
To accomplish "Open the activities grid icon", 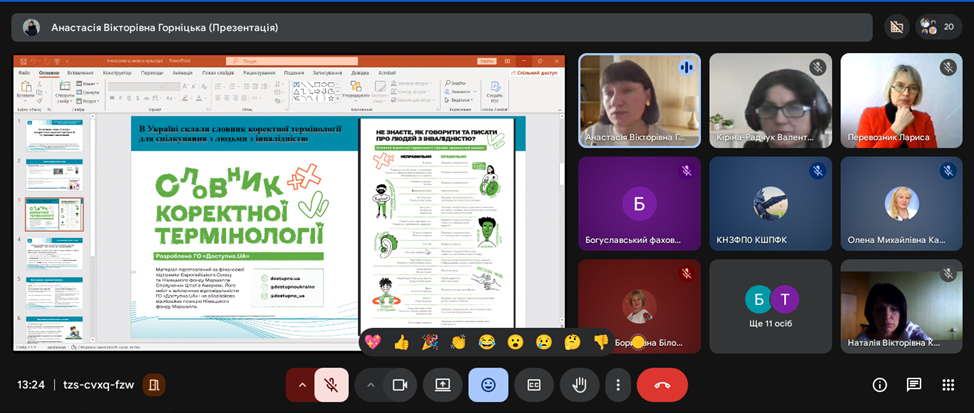I will [x=948, y=385].
